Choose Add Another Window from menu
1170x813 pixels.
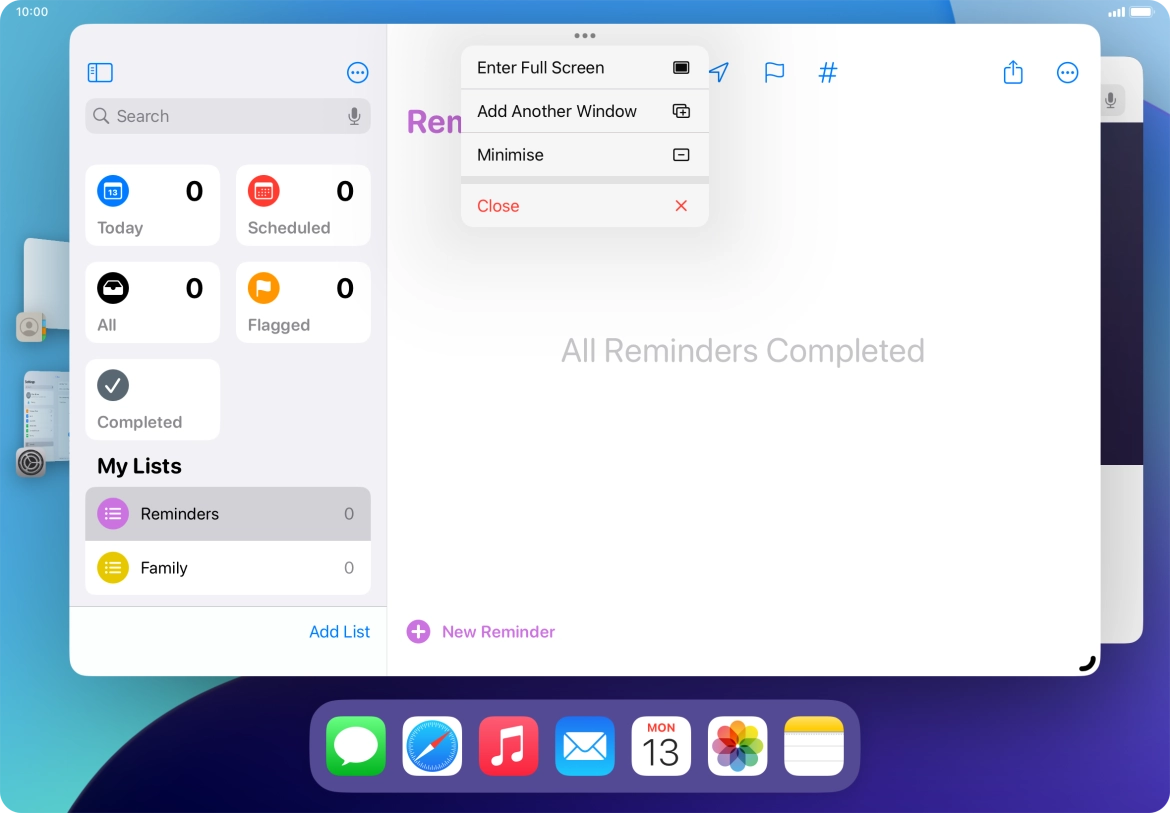coord(584,111)
